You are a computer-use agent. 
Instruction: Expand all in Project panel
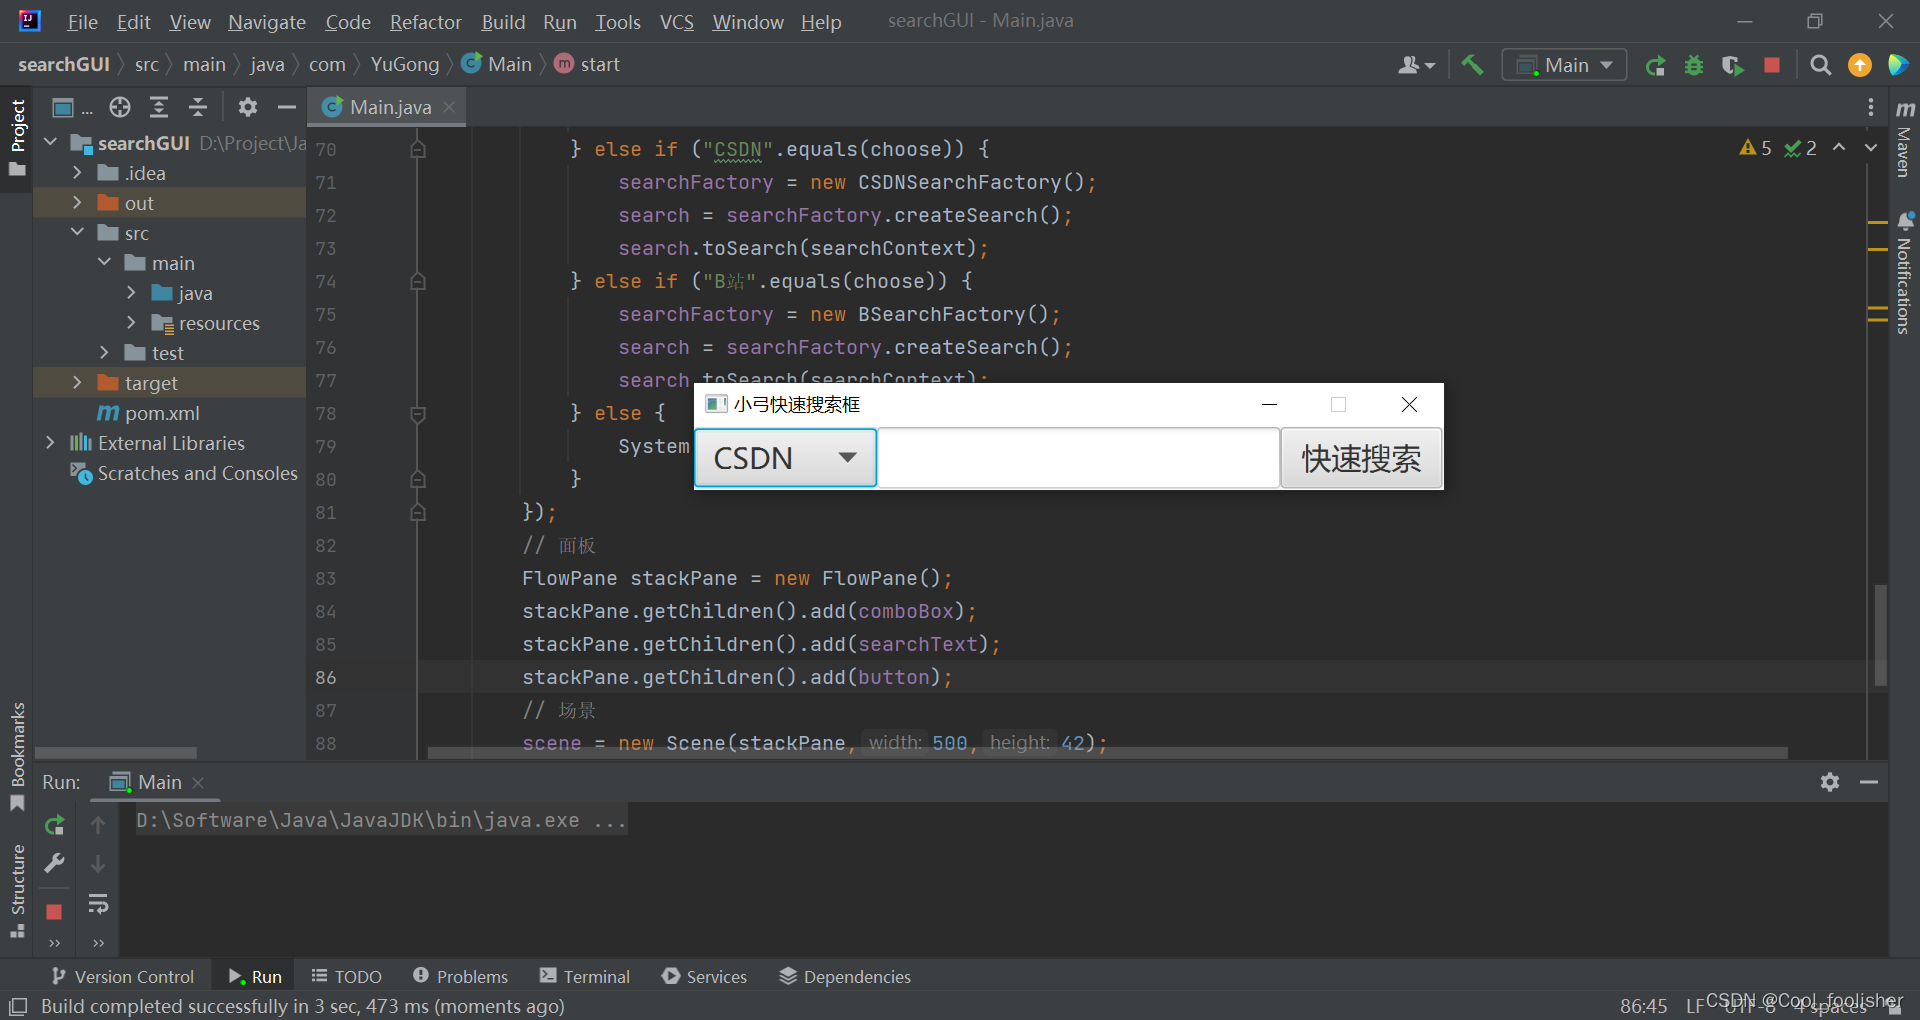pyautogui.click(x=159, y=107)
